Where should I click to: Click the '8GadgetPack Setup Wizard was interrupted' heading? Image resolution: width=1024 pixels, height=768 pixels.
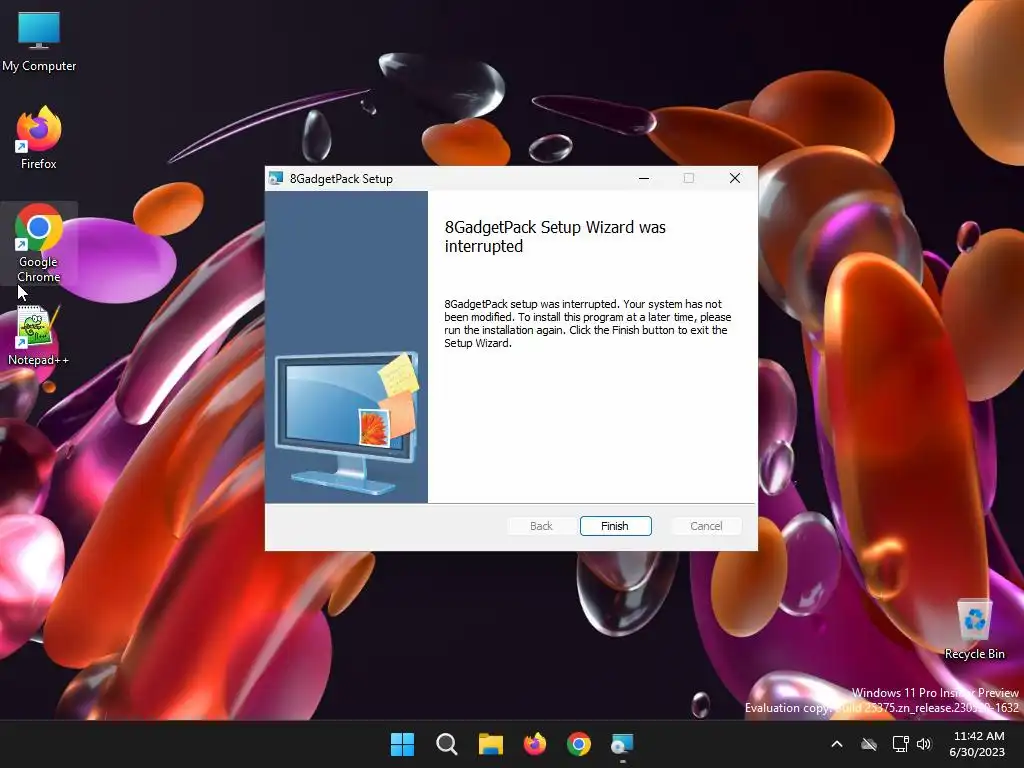555,236
